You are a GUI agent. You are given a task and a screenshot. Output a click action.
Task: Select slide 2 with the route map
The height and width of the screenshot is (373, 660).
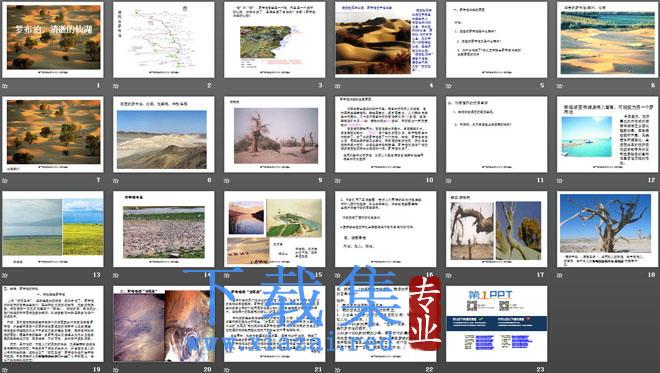pyautogui.click(x=164, y=40)
